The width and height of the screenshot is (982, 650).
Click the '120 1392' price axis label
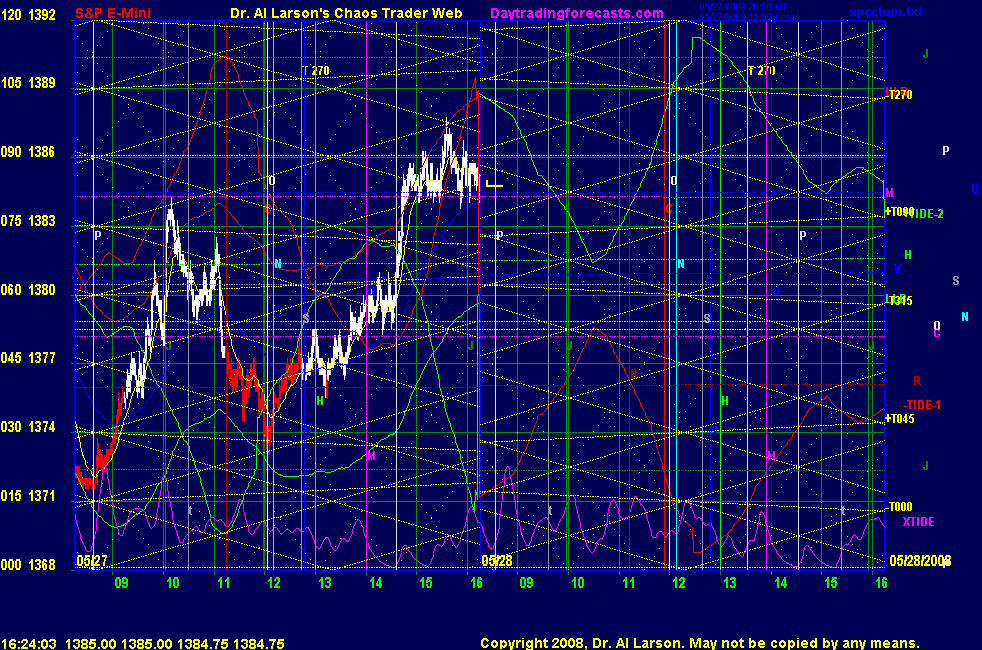(x=28, y=14)
